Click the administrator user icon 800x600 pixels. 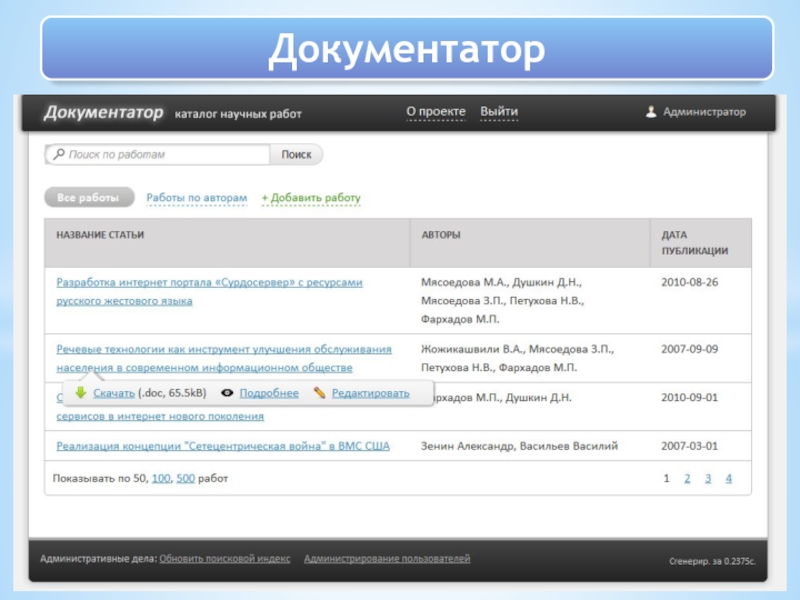[x=651, y=112]
